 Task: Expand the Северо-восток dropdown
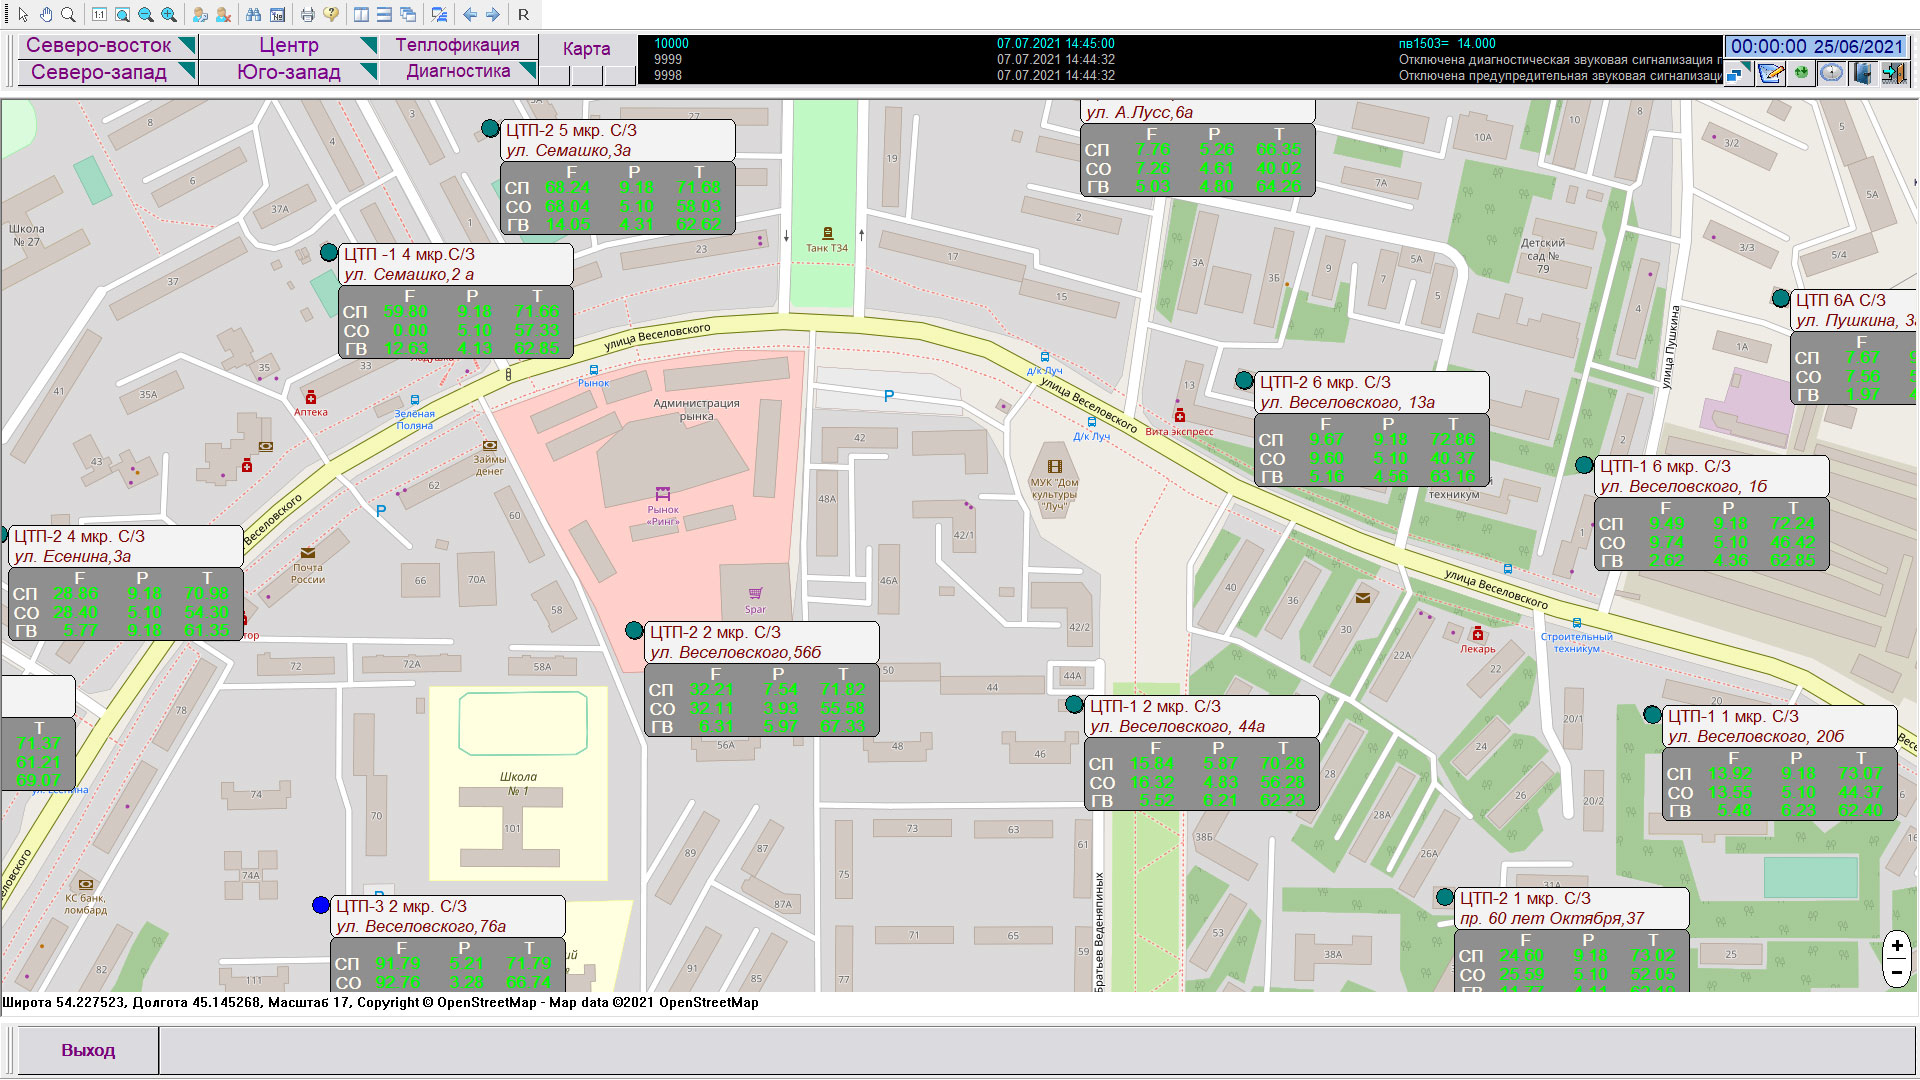(x=187, y=45)
